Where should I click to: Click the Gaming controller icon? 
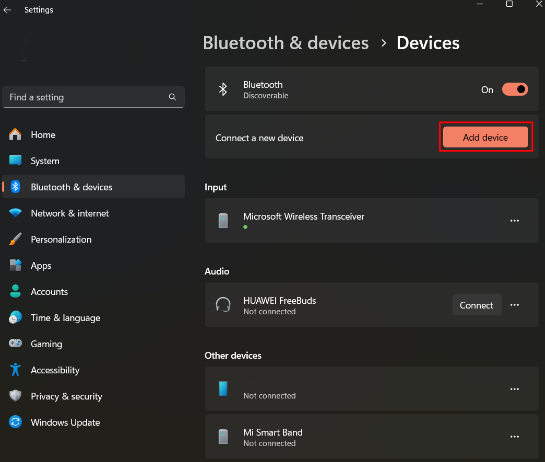(x=15, y=343)
